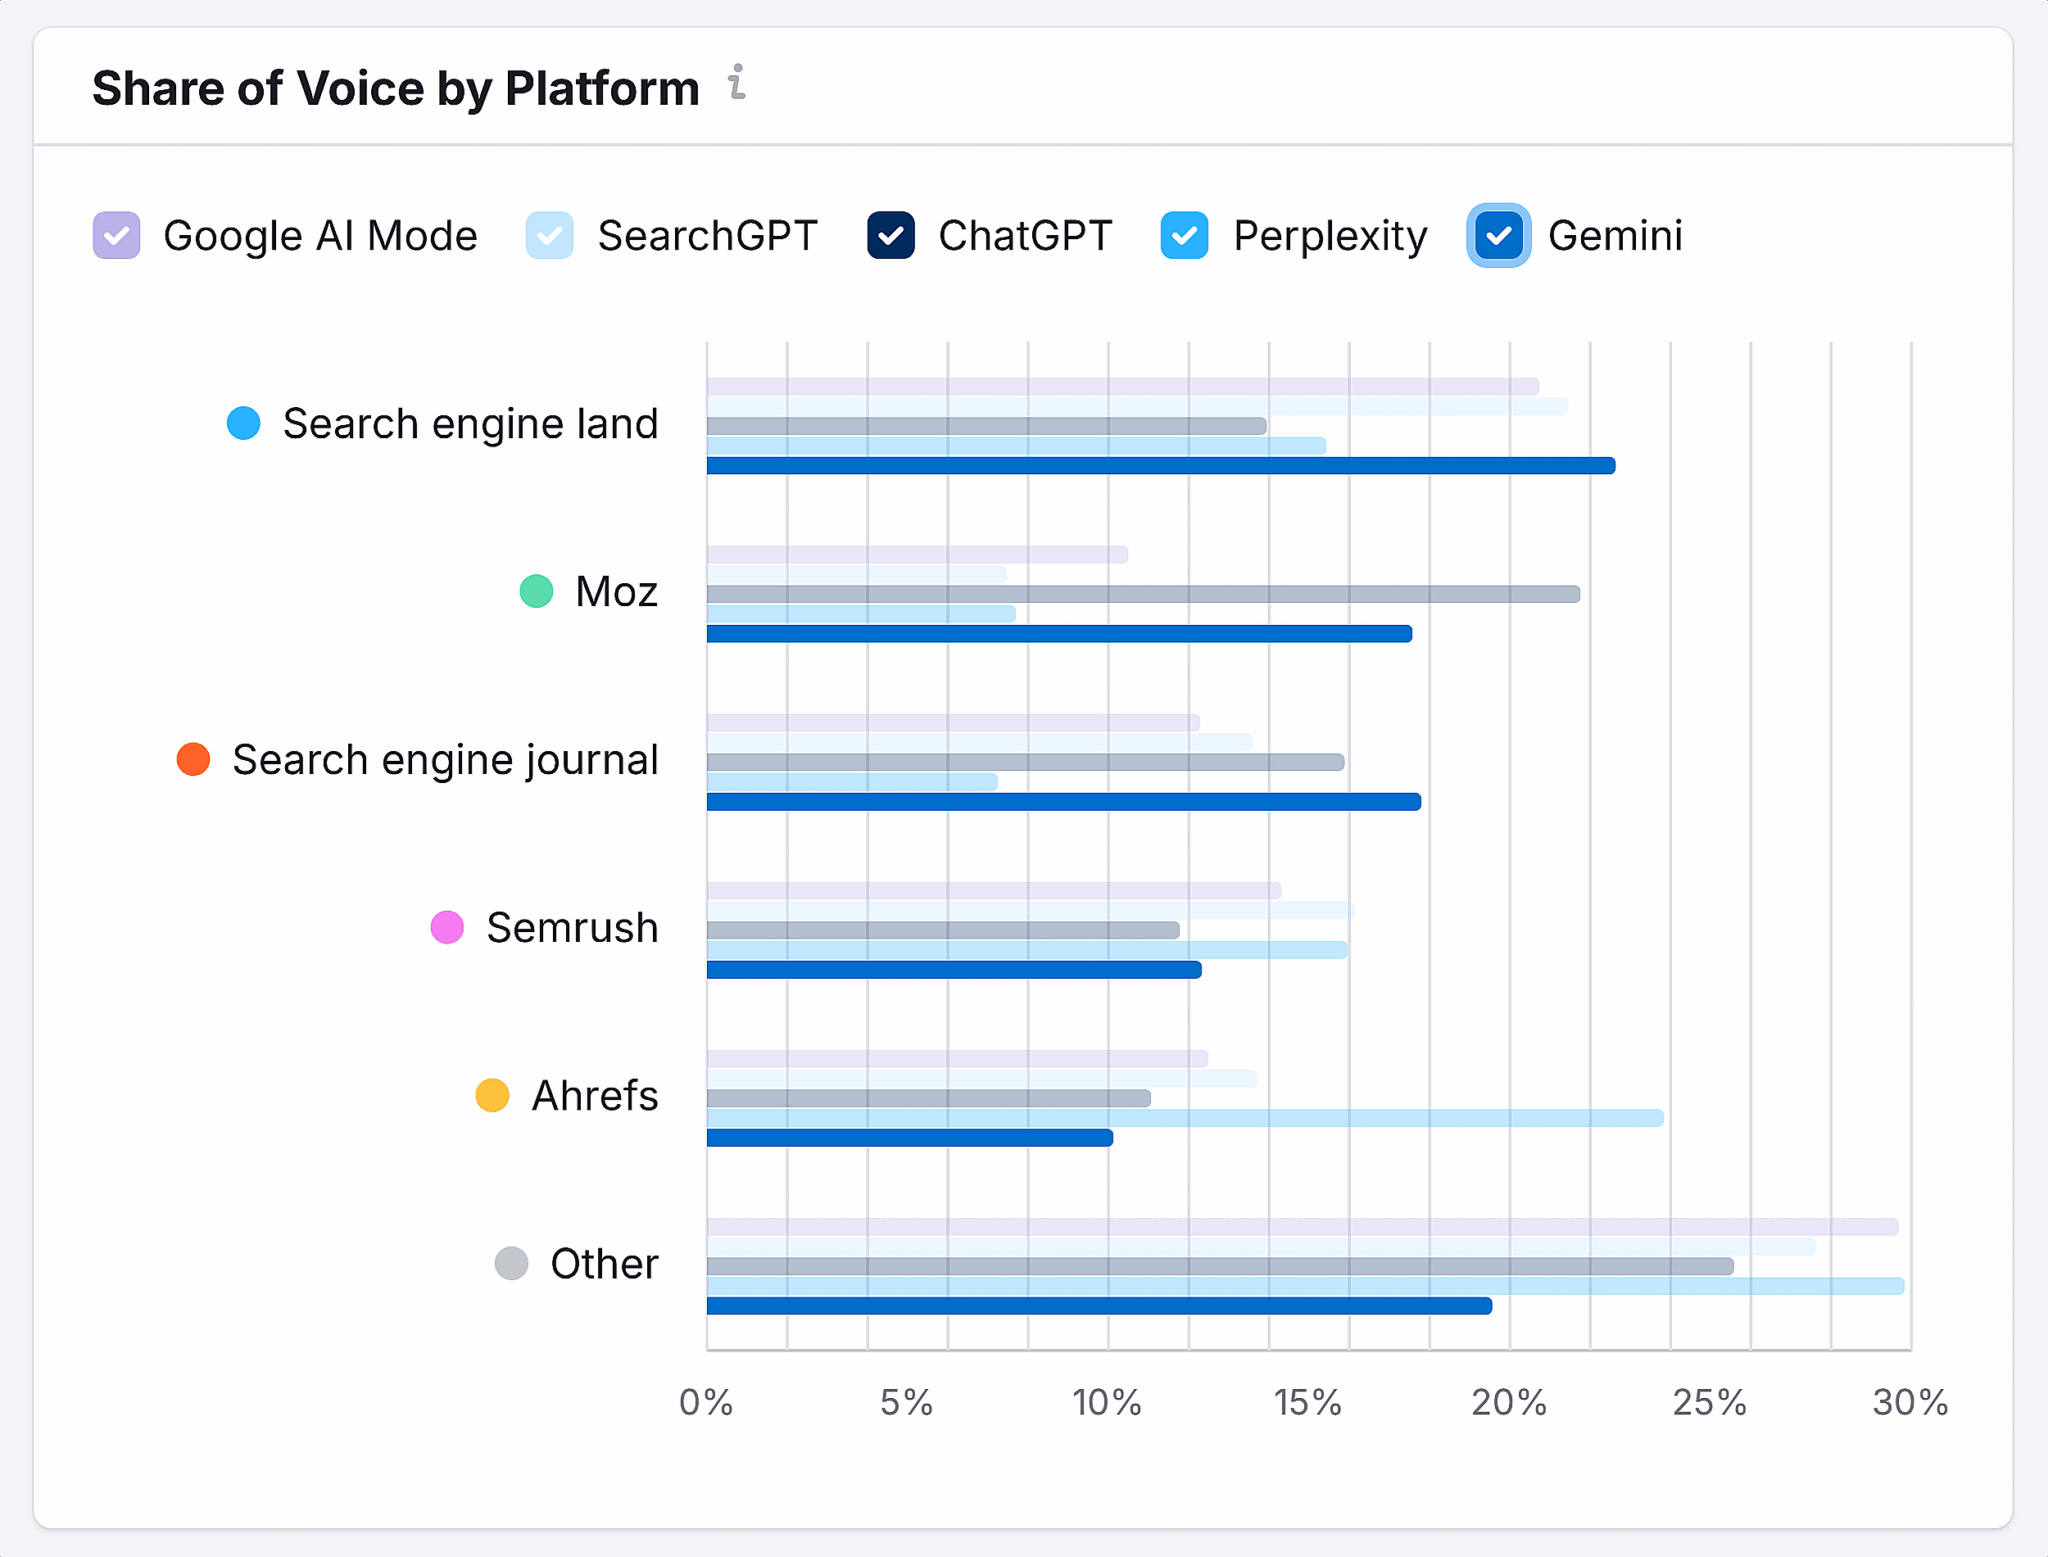Click the info icon beside the chart title
Viewport: 2048px width, 1557px height.
[737, 83]
